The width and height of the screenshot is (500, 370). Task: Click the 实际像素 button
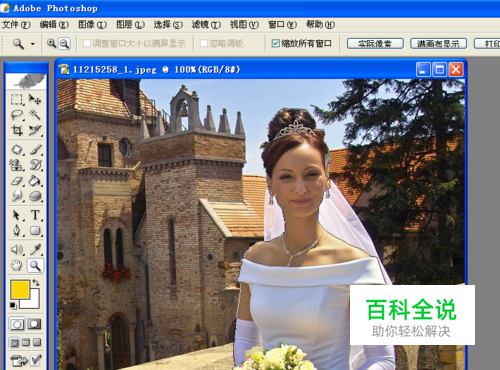(375, 43)
